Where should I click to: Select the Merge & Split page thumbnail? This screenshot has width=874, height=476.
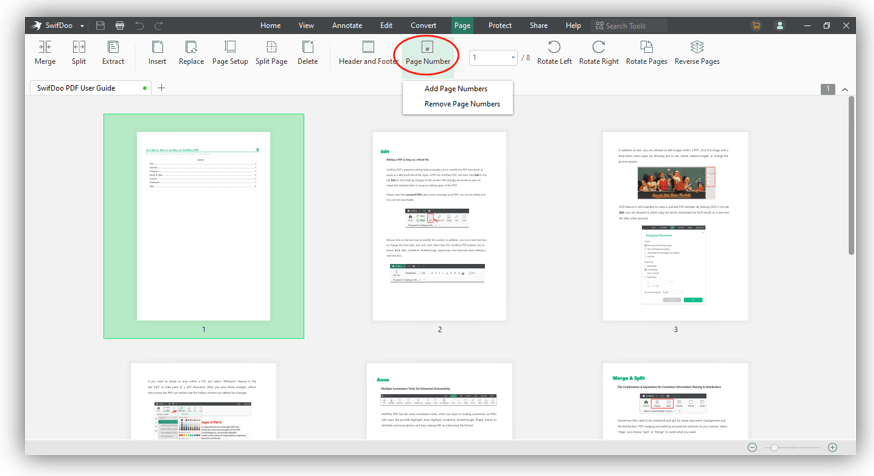[x=676, y=401]
